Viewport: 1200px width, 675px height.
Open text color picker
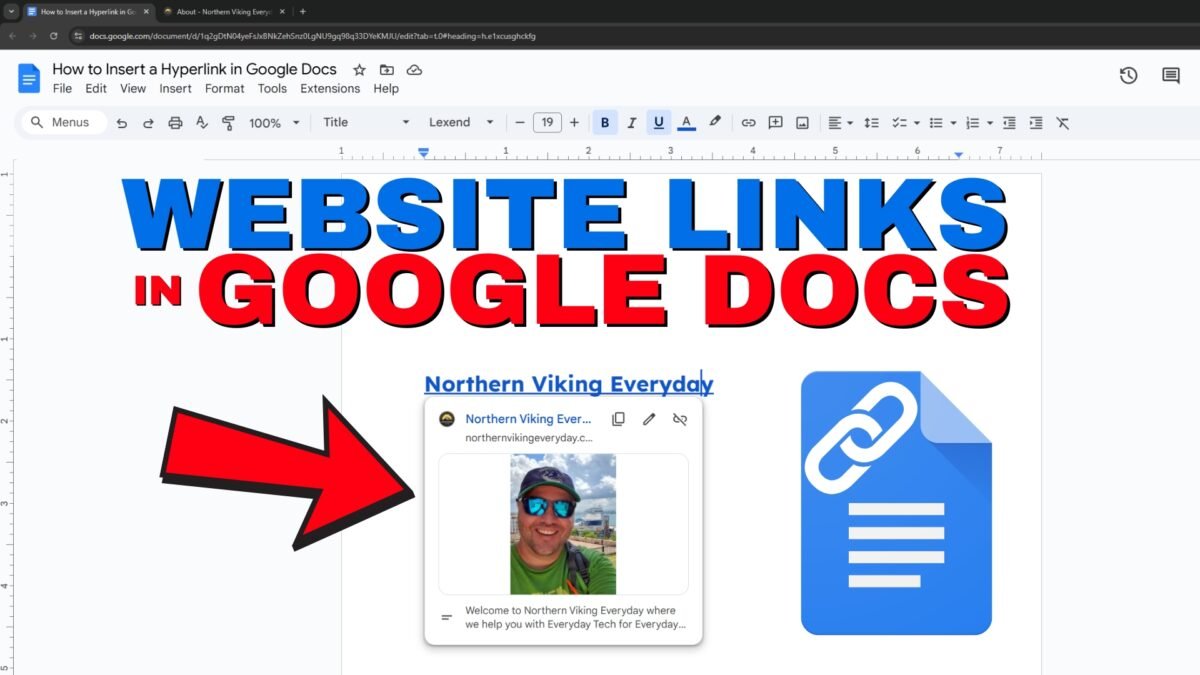[x=686, y=123]
